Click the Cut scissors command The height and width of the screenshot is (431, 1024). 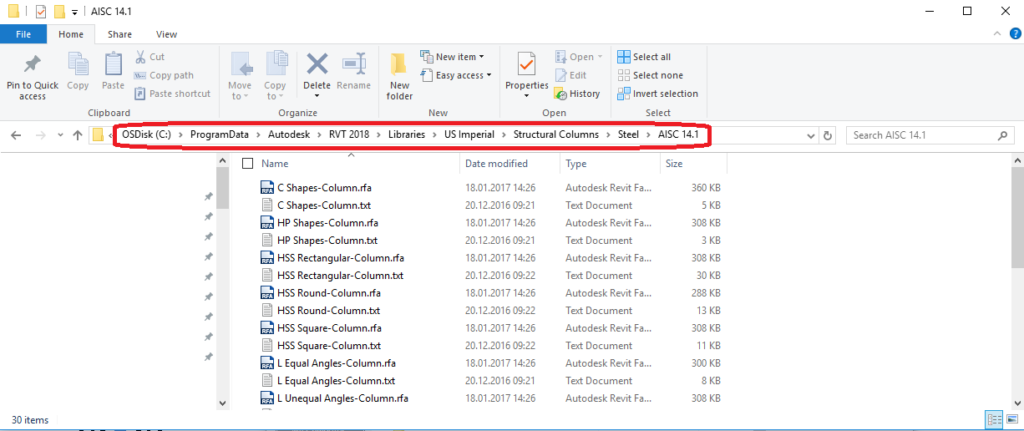coord(150,57)
